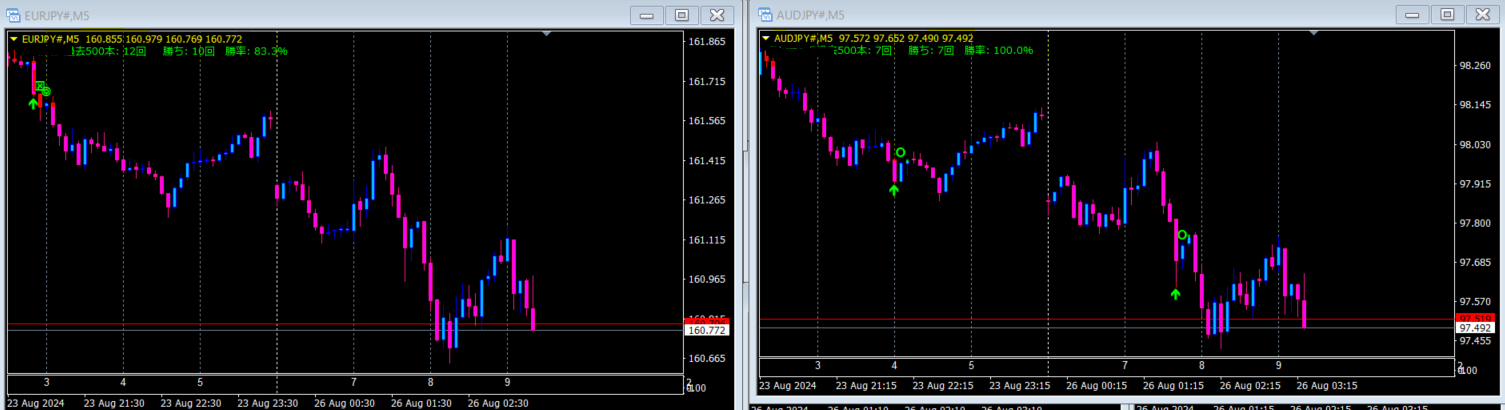
Task: Click the 97.800 price on AUDJPY scale
Action: point(1475,223)
